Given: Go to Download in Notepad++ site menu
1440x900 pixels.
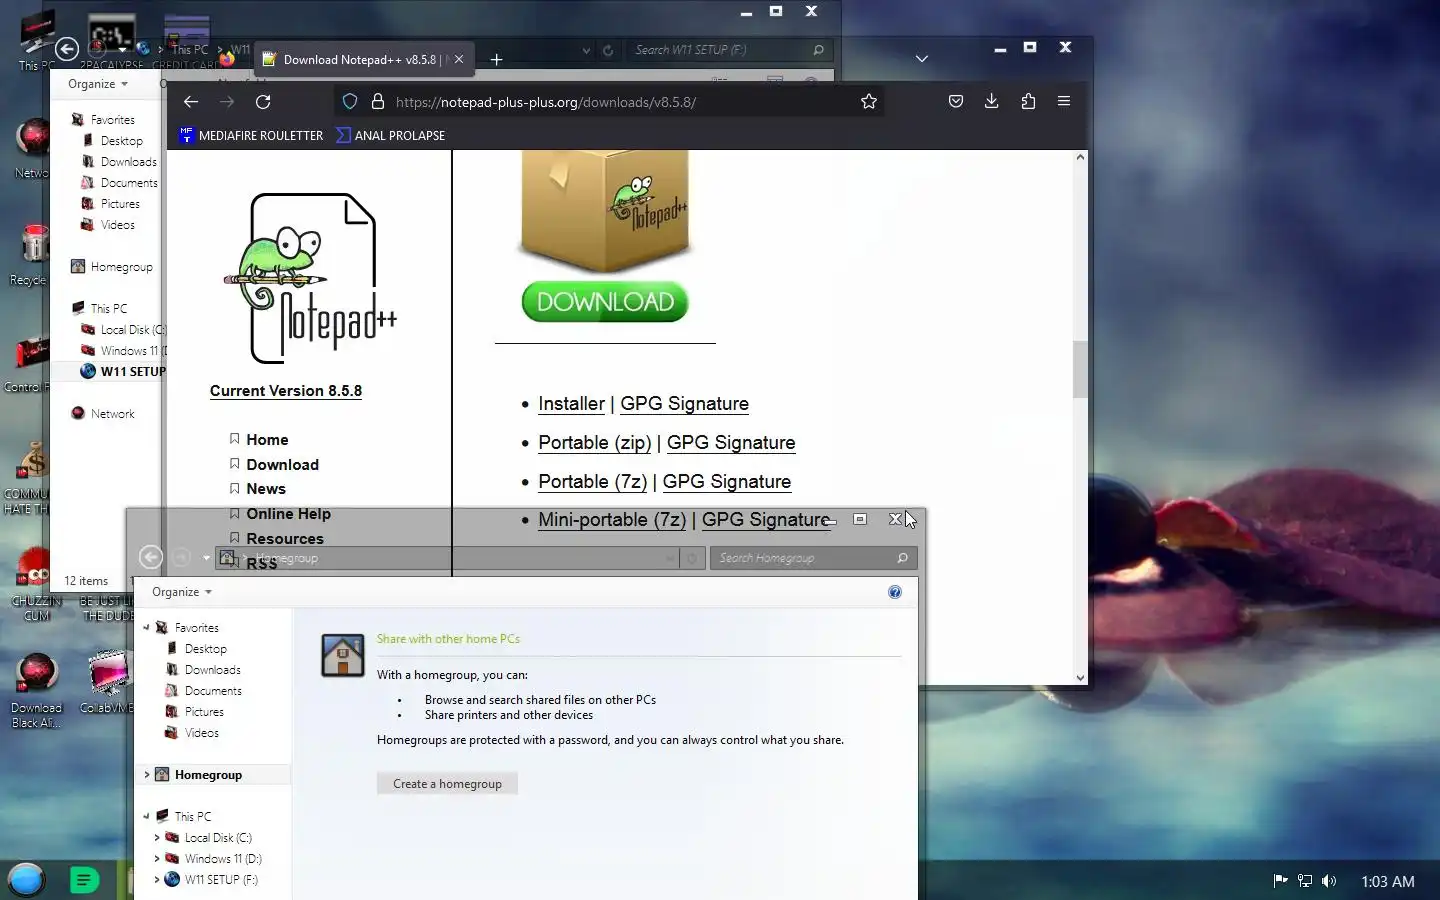Looking at the screenshot, I should tap(283, 465).
